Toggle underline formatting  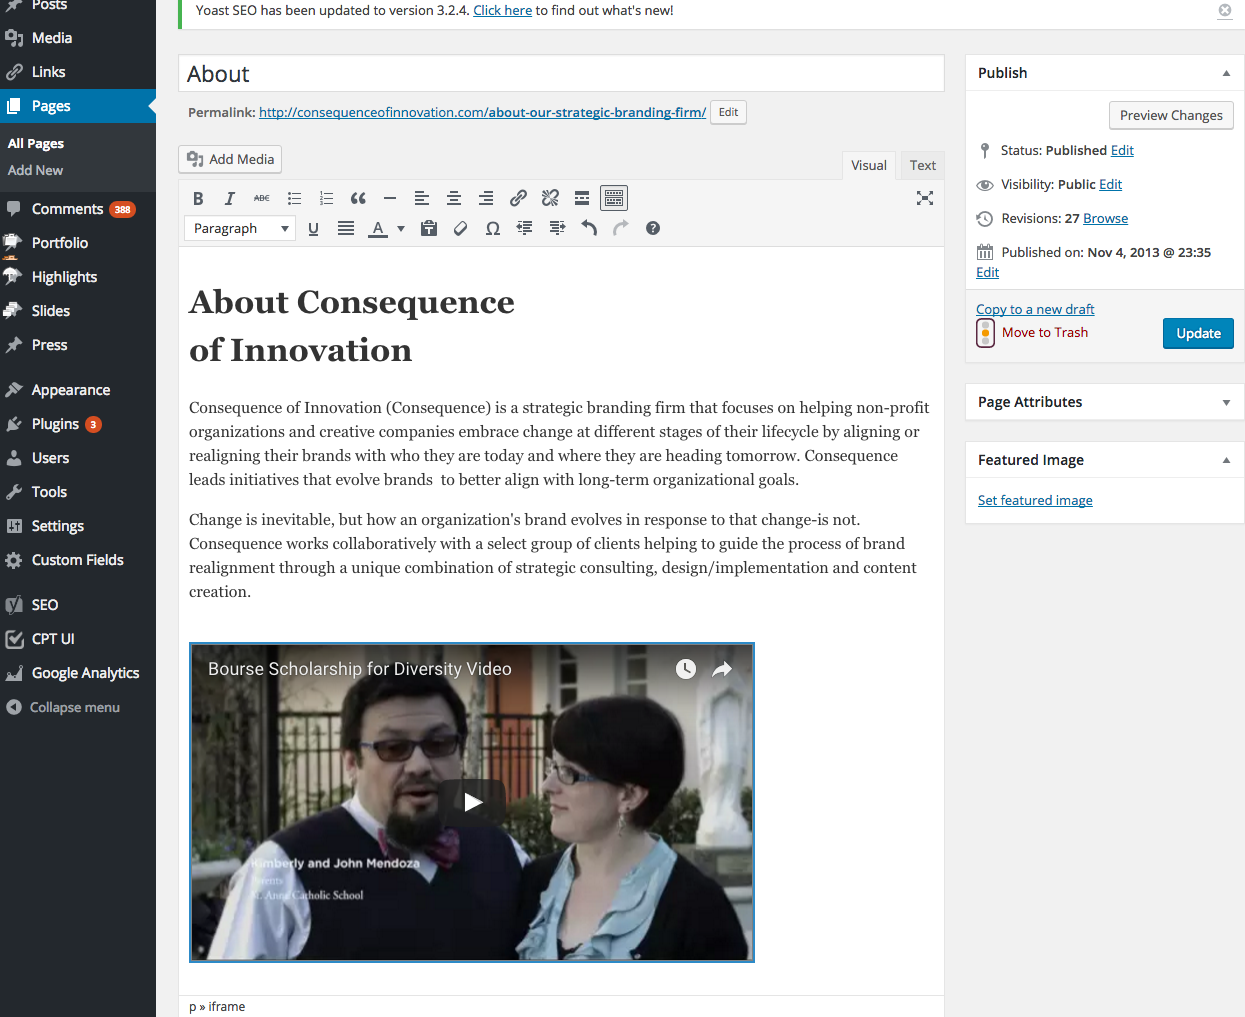[x=313, y=228]
